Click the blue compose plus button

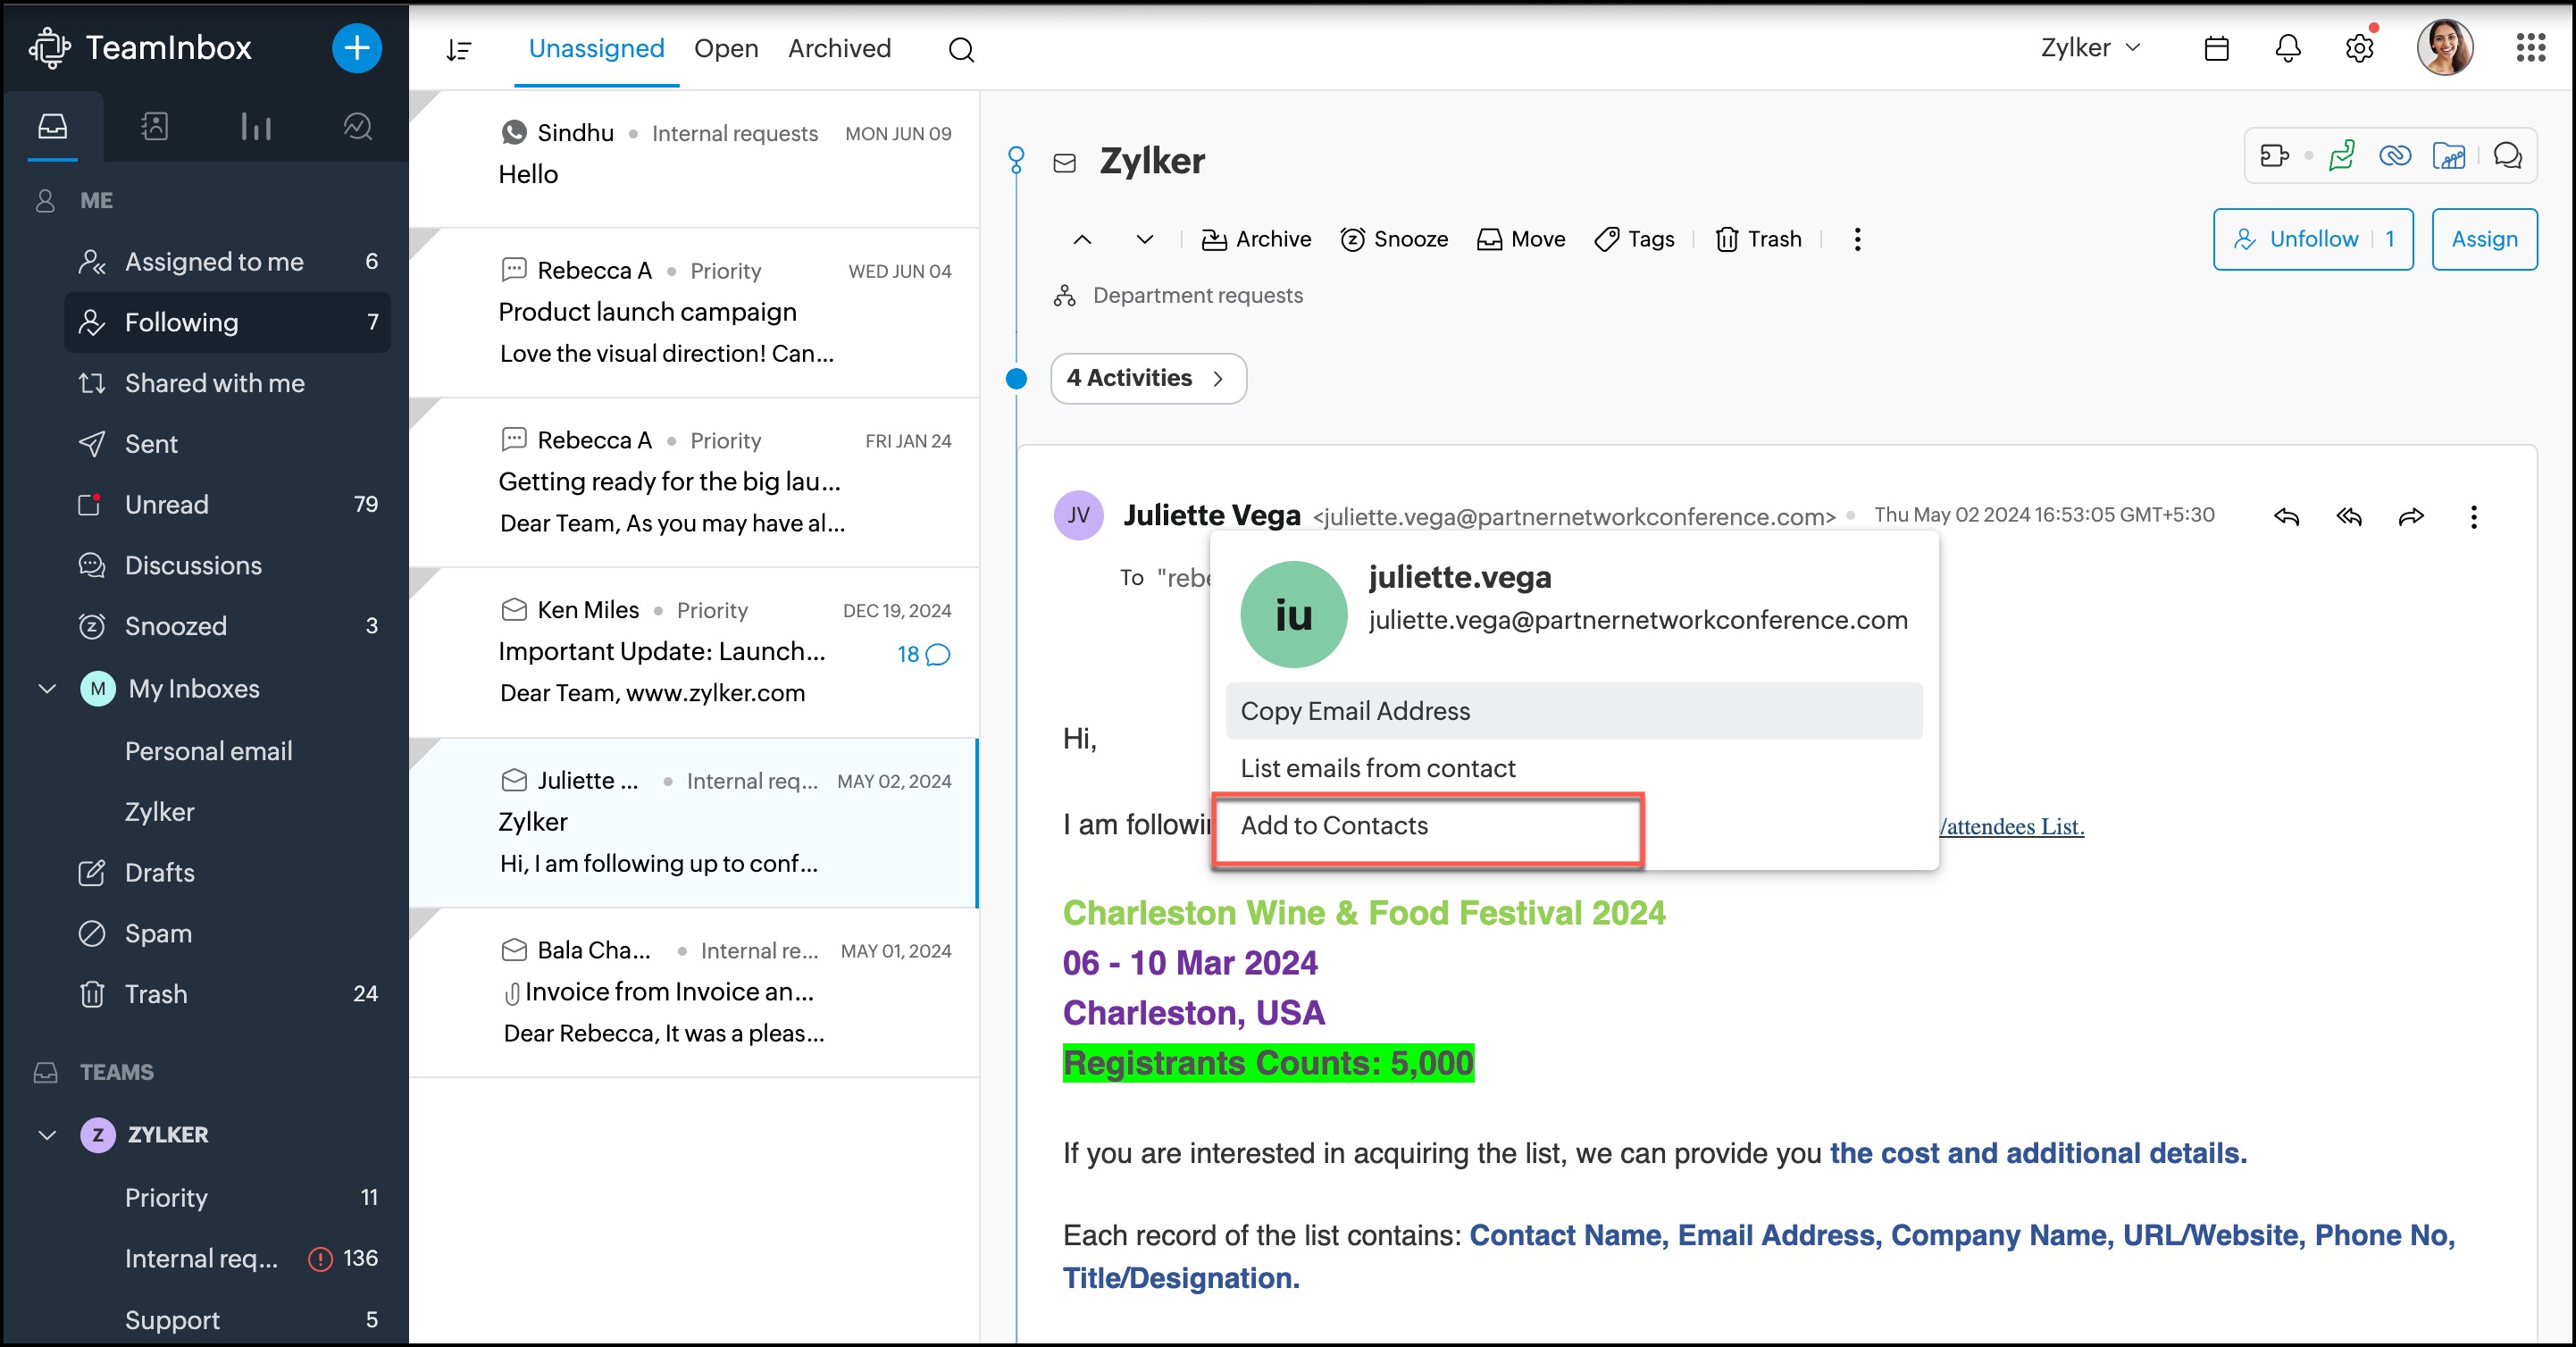(x=357, y=48)
